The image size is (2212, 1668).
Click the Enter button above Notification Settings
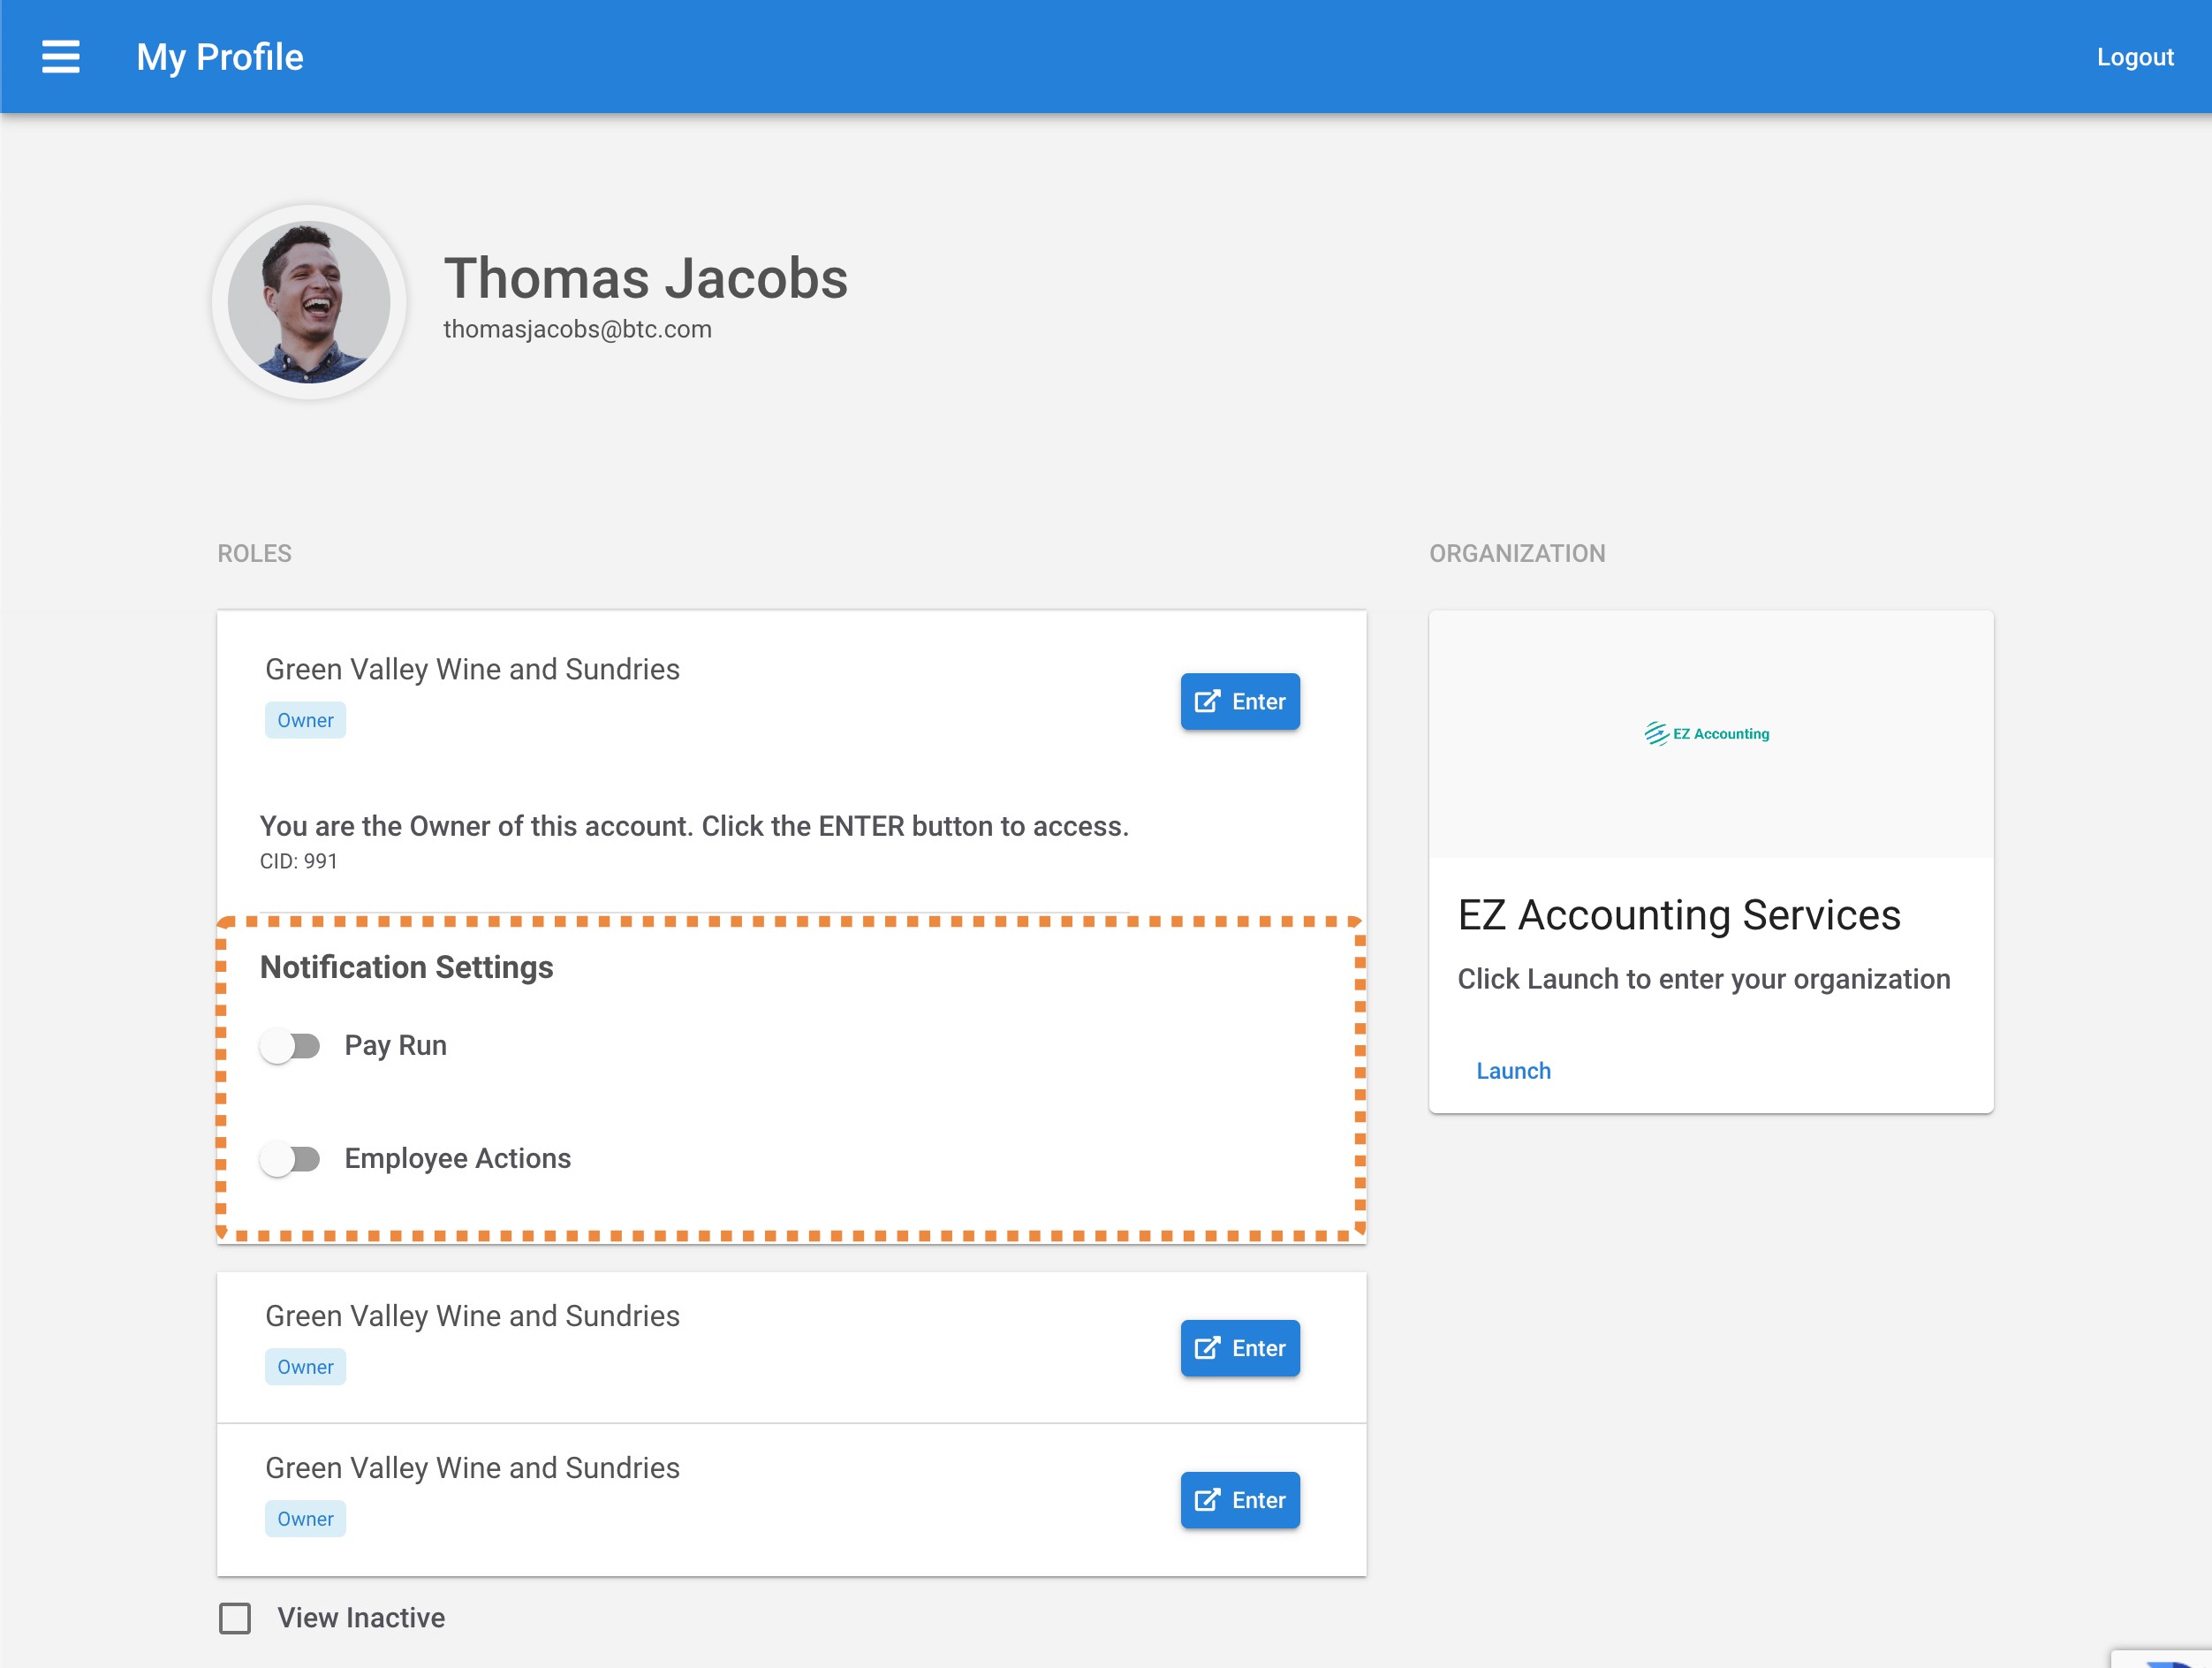point(1240,701)
